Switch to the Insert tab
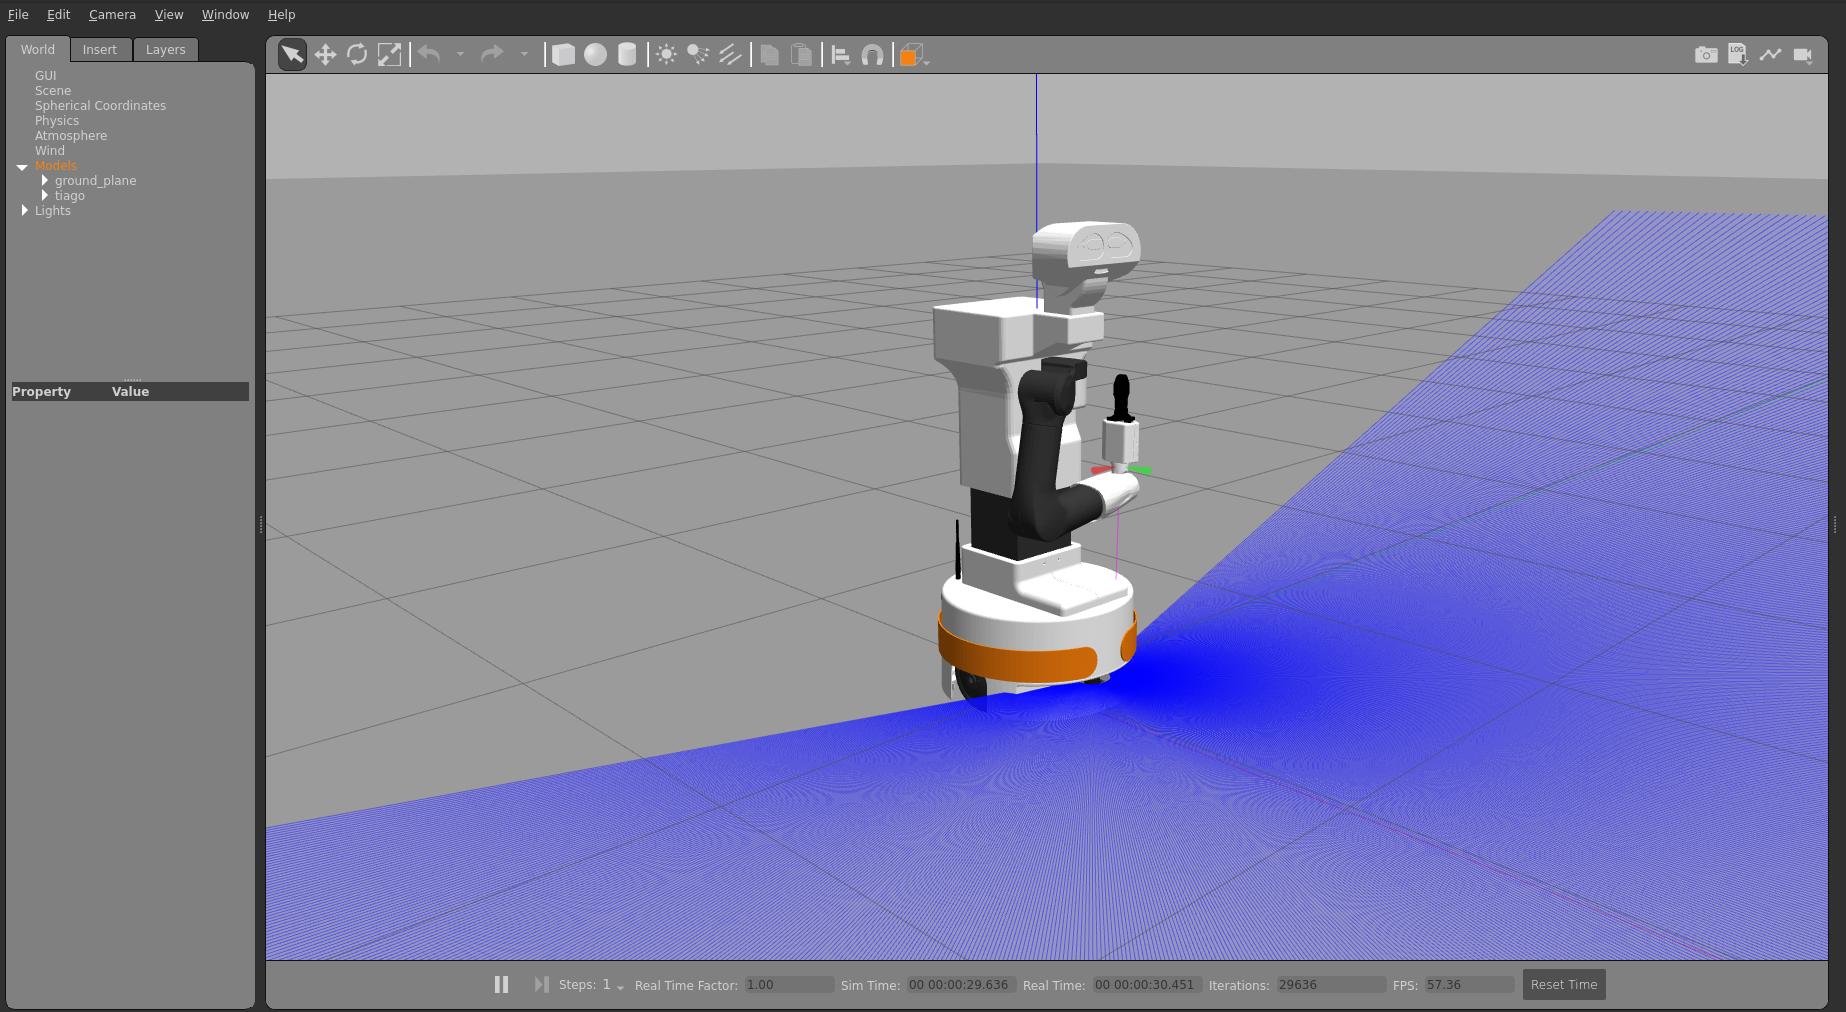The height and width of the screenshot is (1012, 1846). 99,50
